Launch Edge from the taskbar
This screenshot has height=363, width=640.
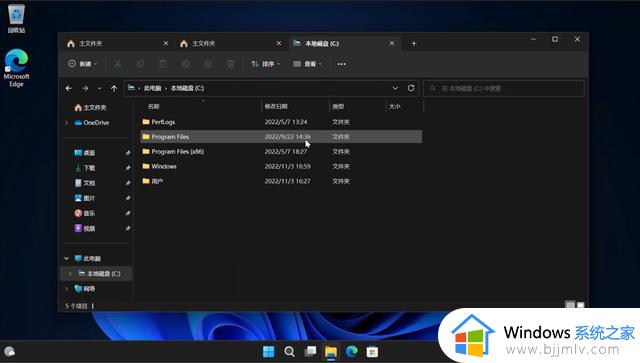pos(352,352)
